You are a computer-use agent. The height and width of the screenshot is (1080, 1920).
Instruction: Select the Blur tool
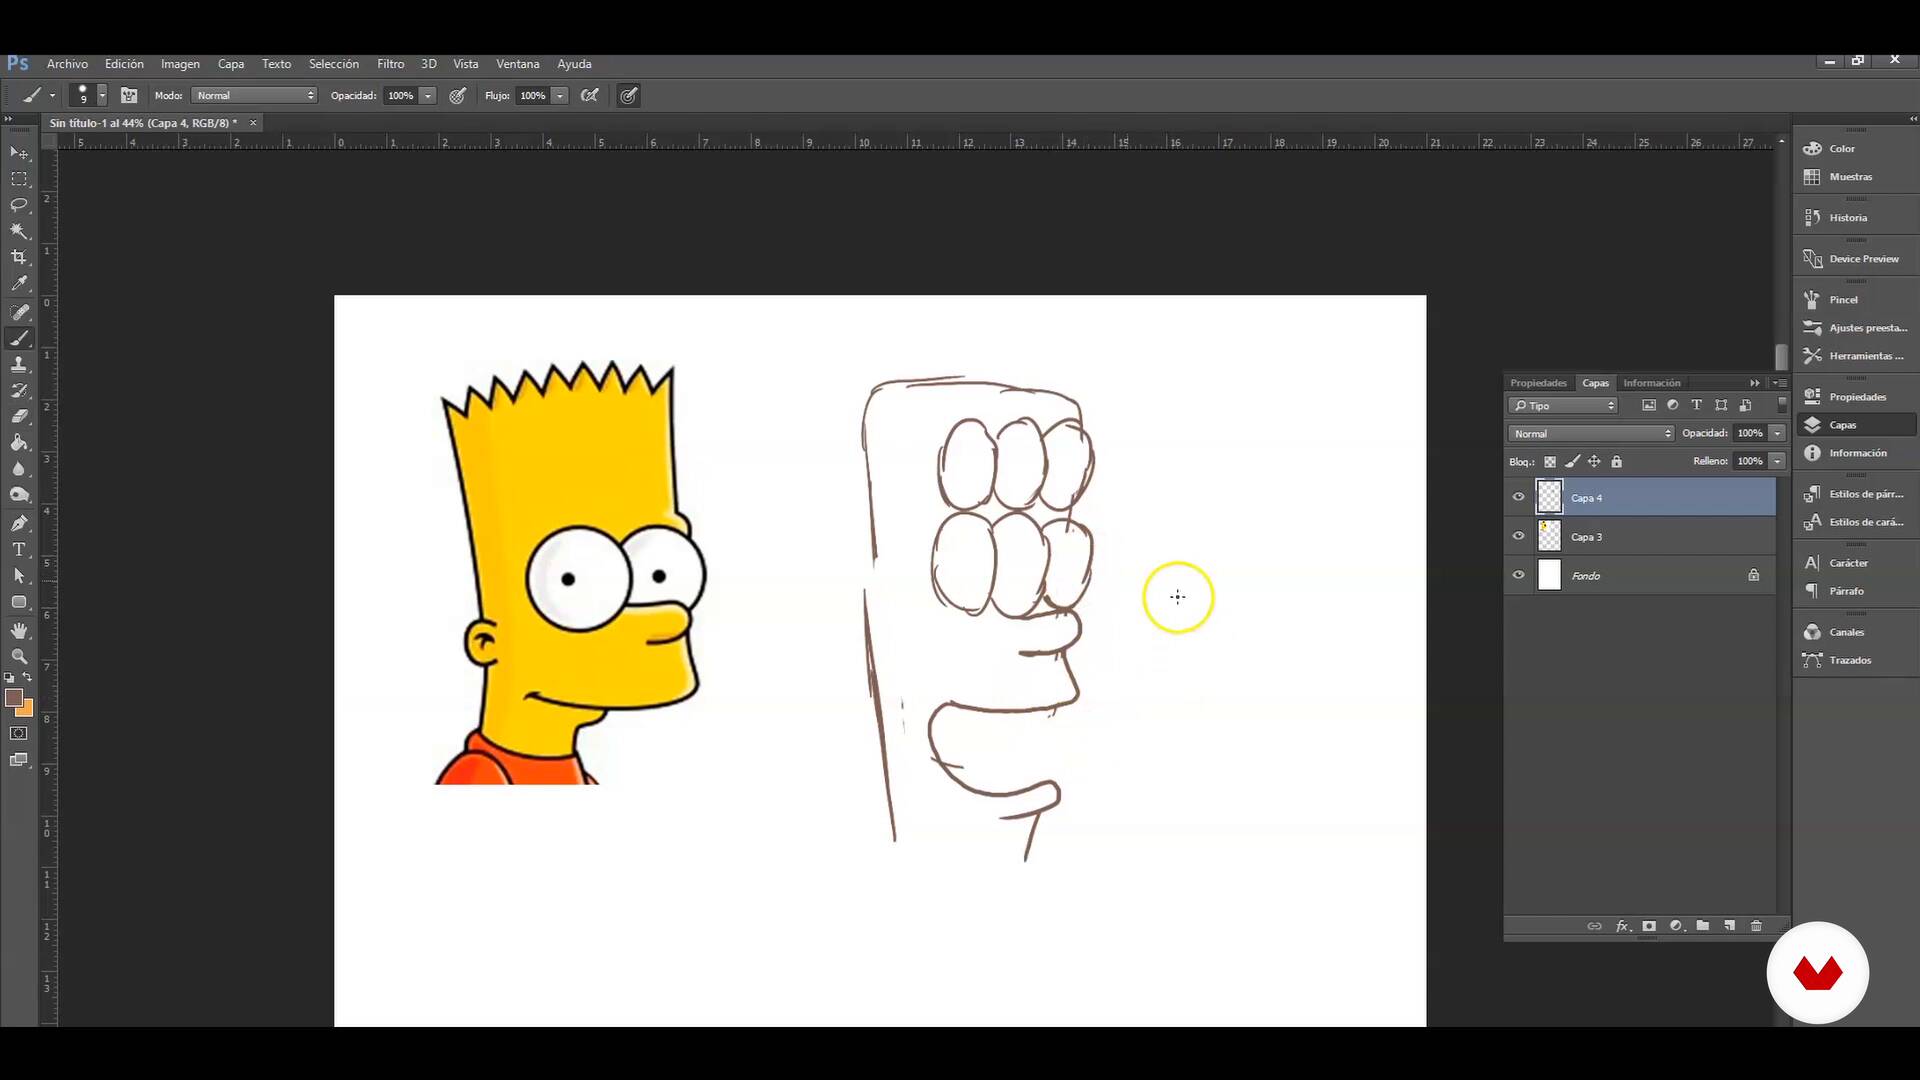click(19, 468)
